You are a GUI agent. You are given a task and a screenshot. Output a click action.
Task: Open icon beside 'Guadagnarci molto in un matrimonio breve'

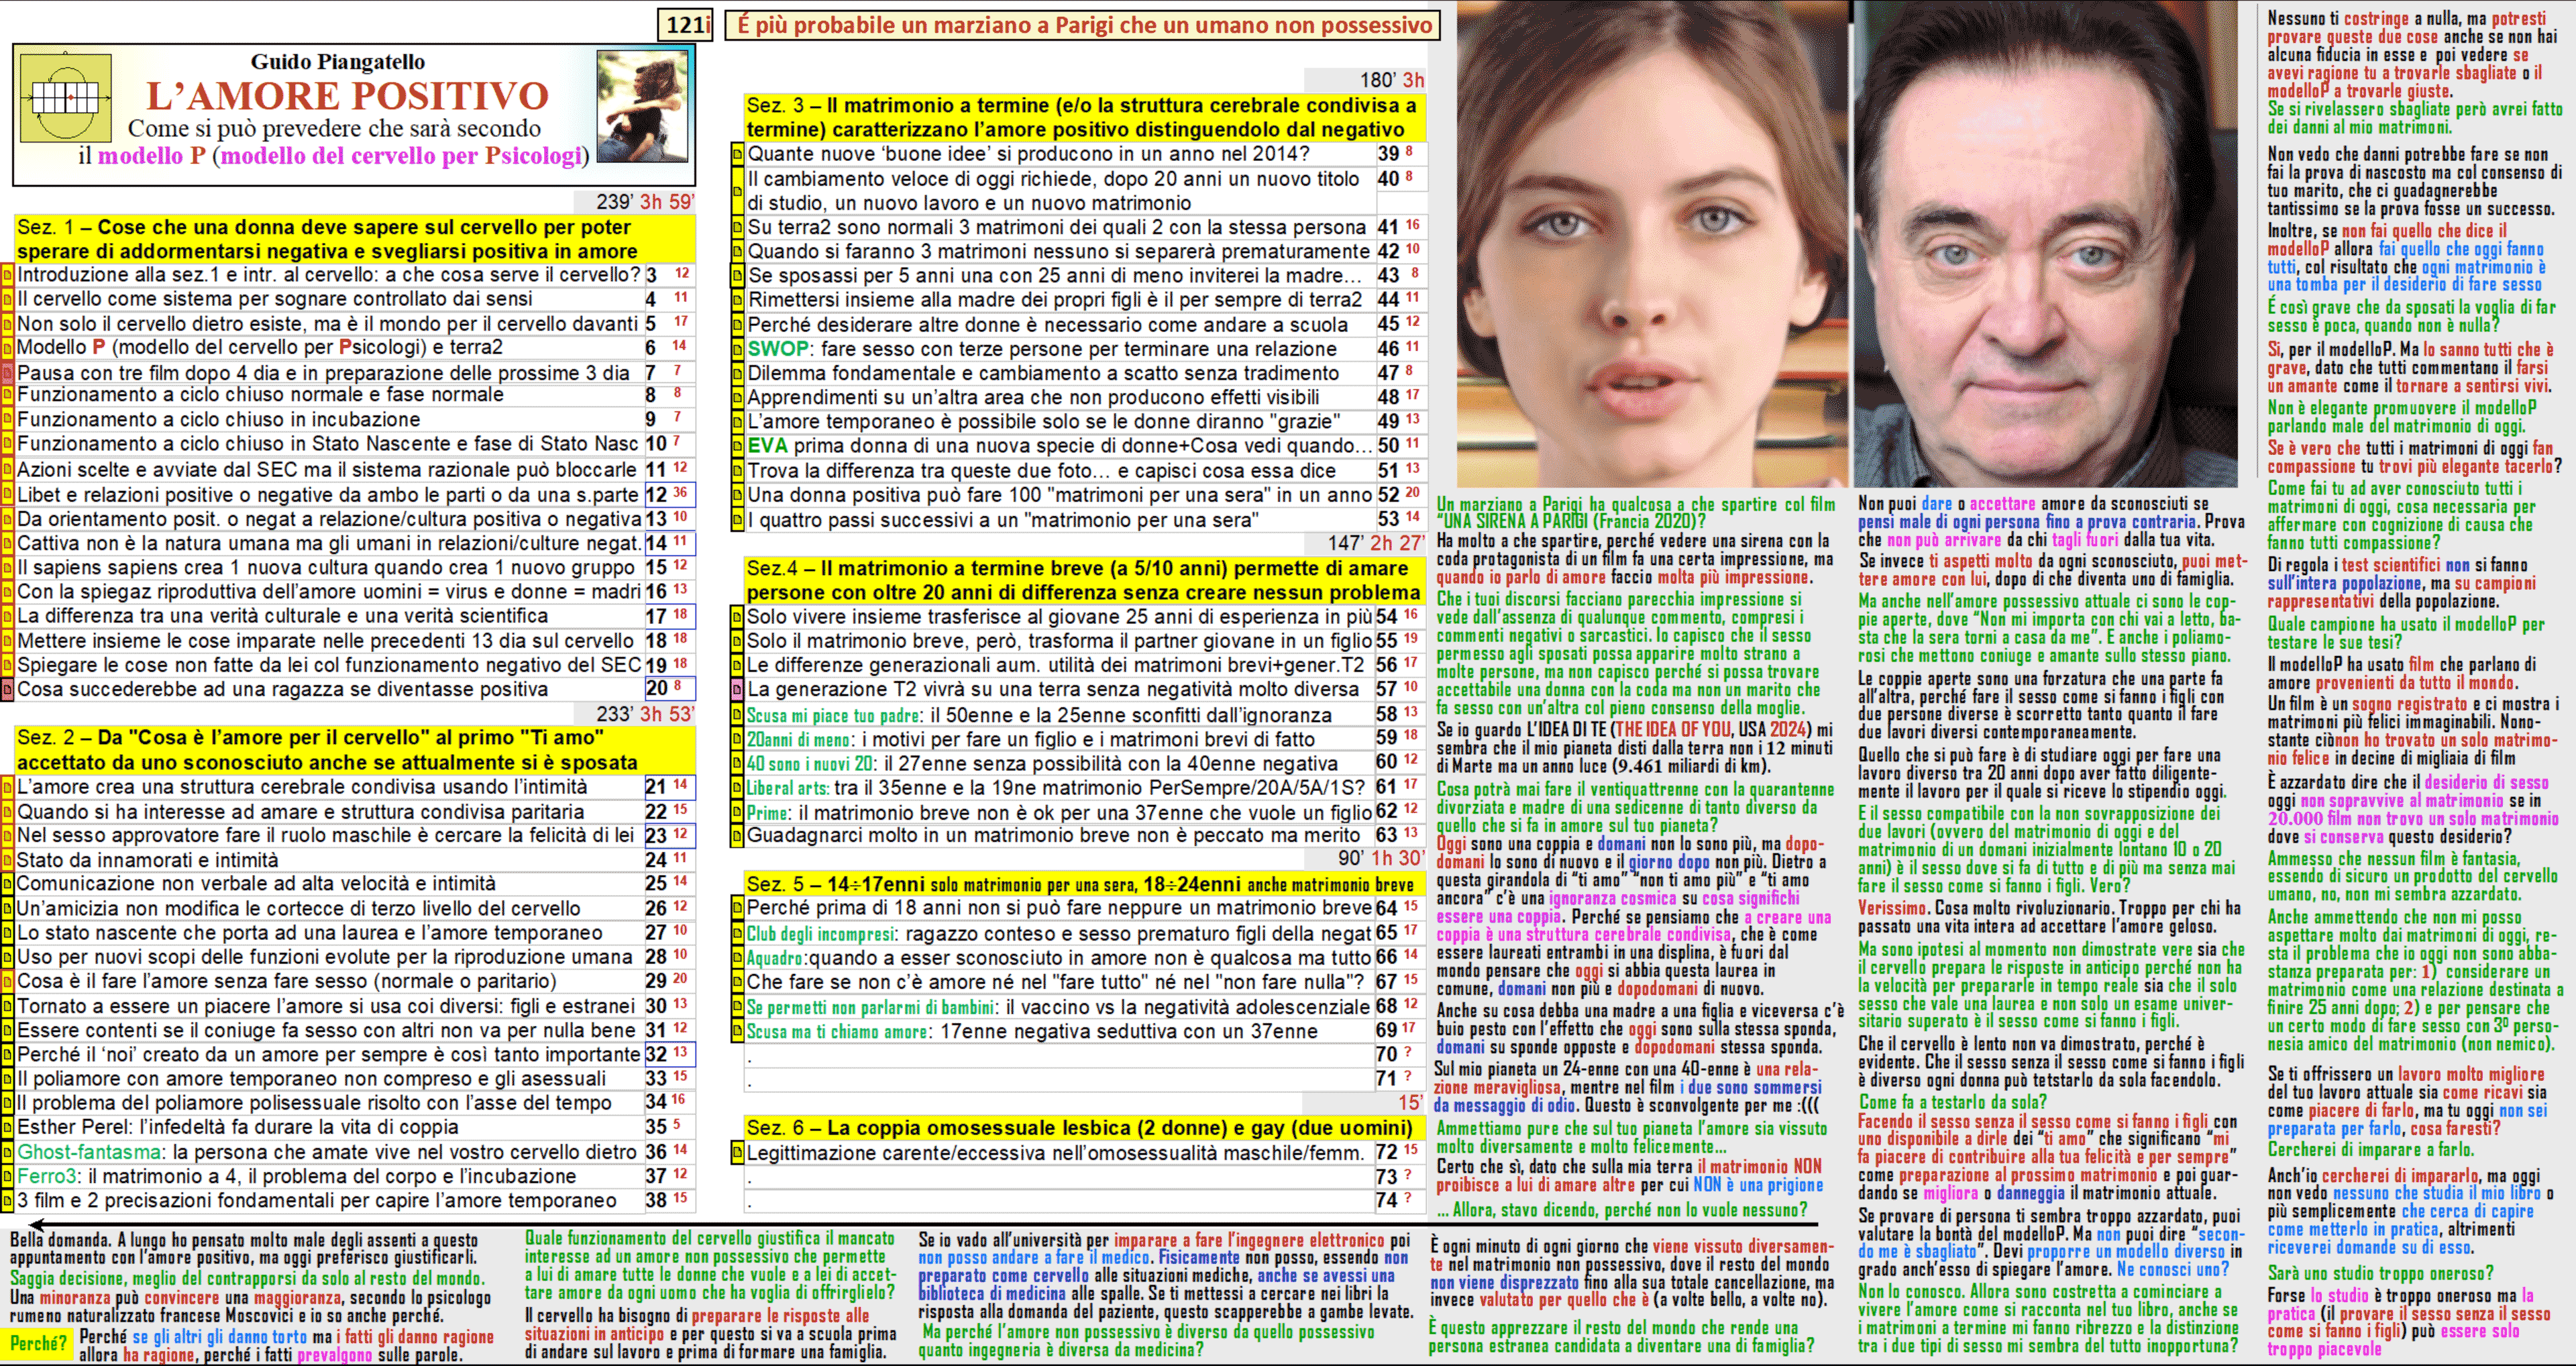pyautogui.click(x=738, y=835)
